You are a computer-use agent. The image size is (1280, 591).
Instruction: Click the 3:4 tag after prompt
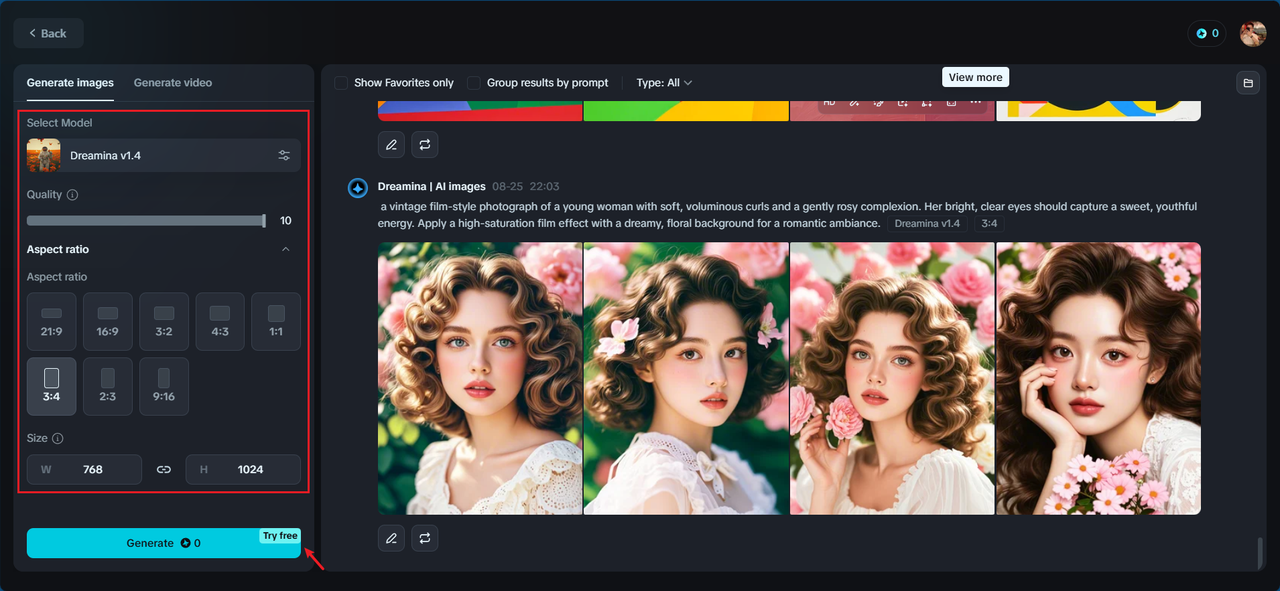[989, 223]
